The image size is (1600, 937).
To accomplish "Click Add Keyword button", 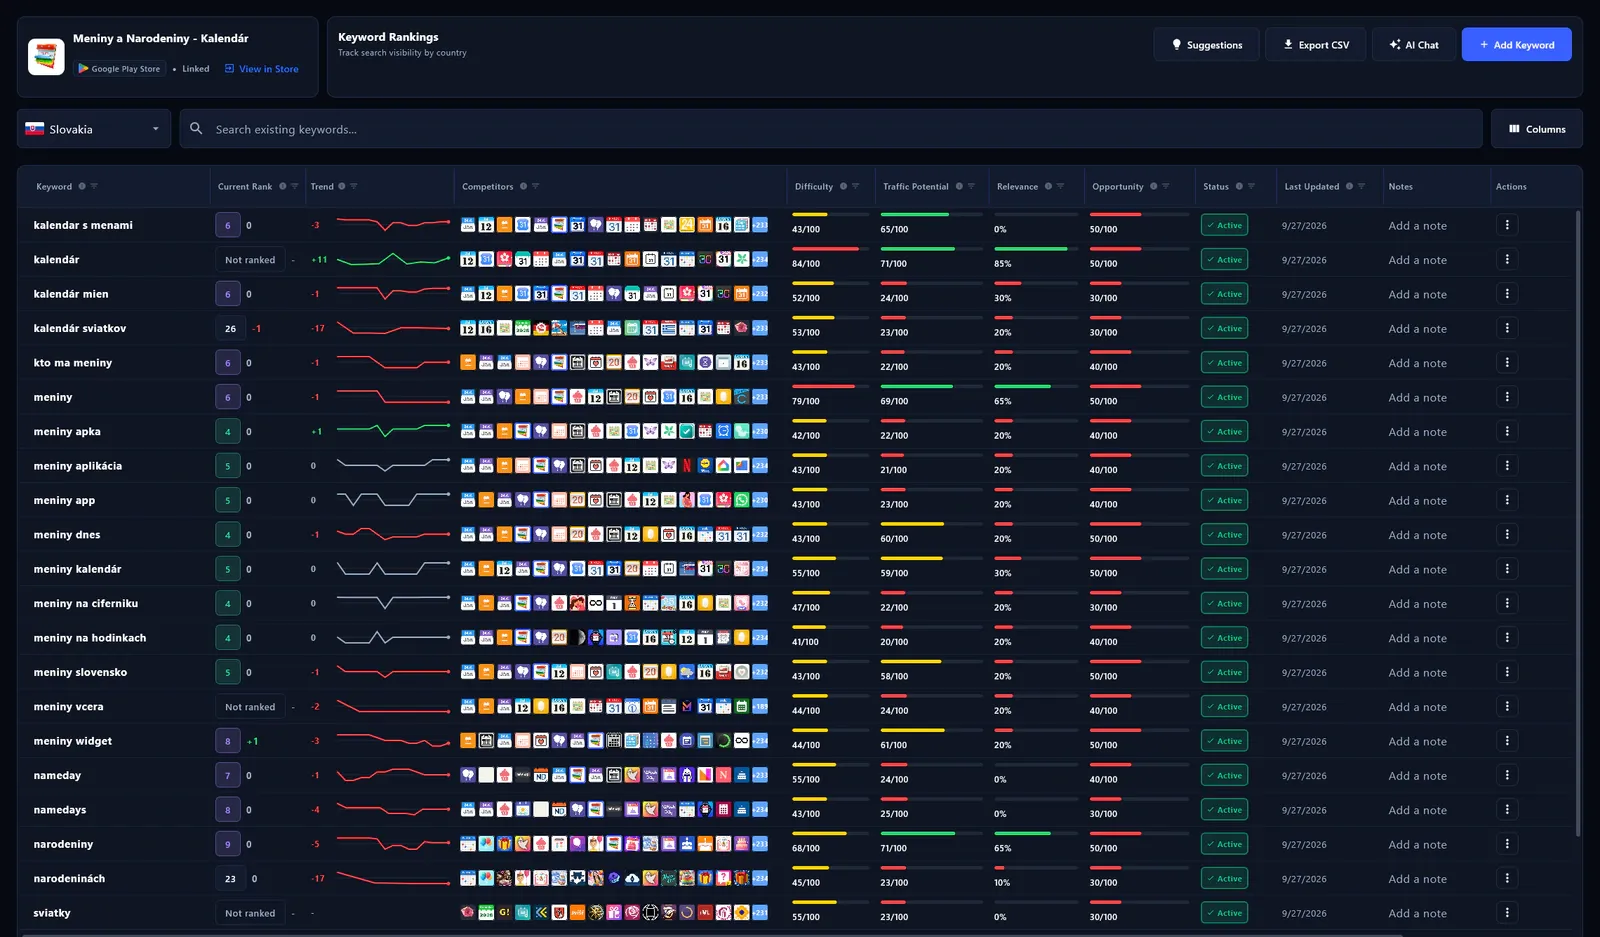I will pos(1516,45).
